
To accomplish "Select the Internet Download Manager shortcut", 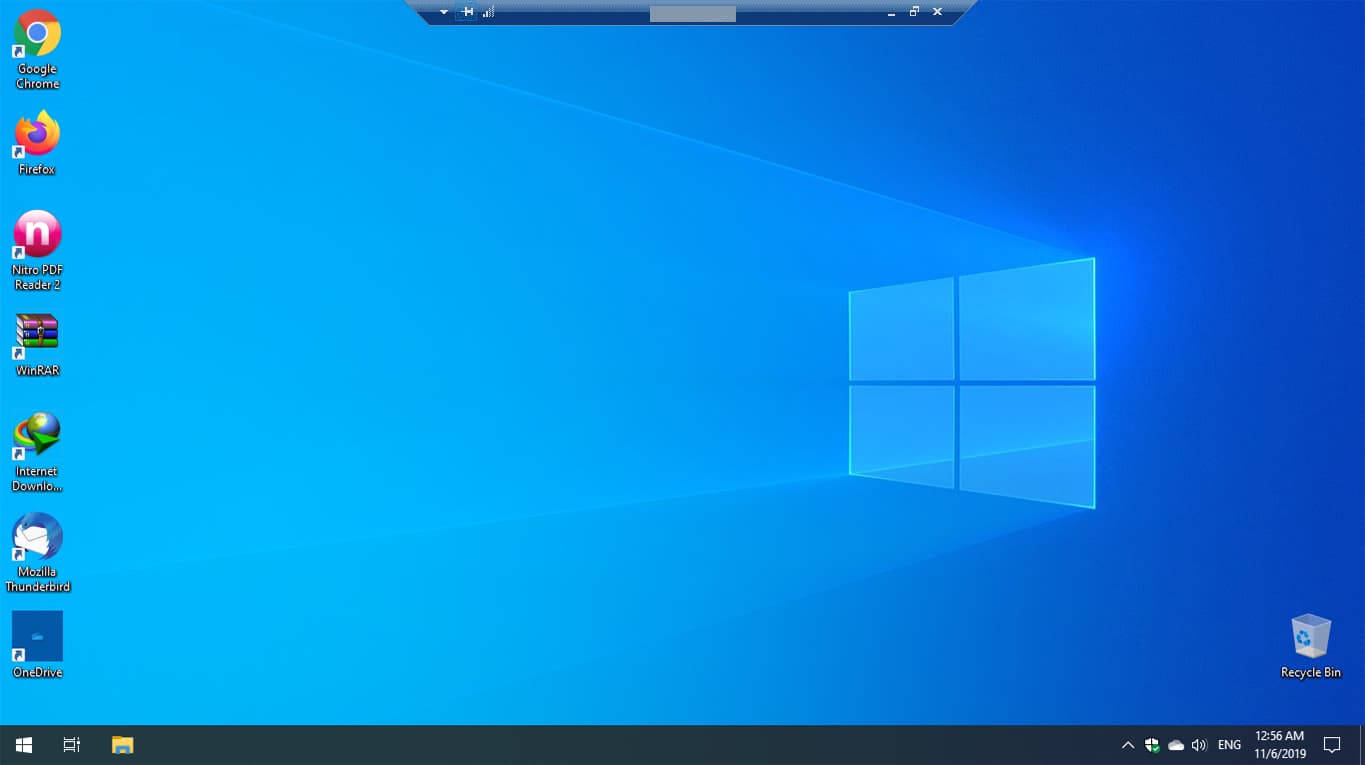I will (x=37, y=452).
